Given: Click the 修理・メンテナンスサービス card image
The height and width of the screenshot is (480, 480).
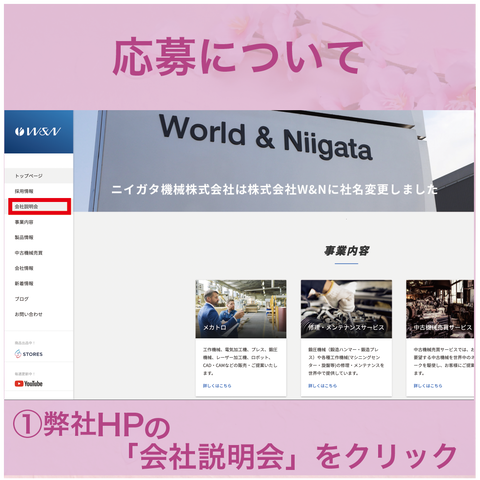Looking at the screenshot, I should (x=346, y=309).
